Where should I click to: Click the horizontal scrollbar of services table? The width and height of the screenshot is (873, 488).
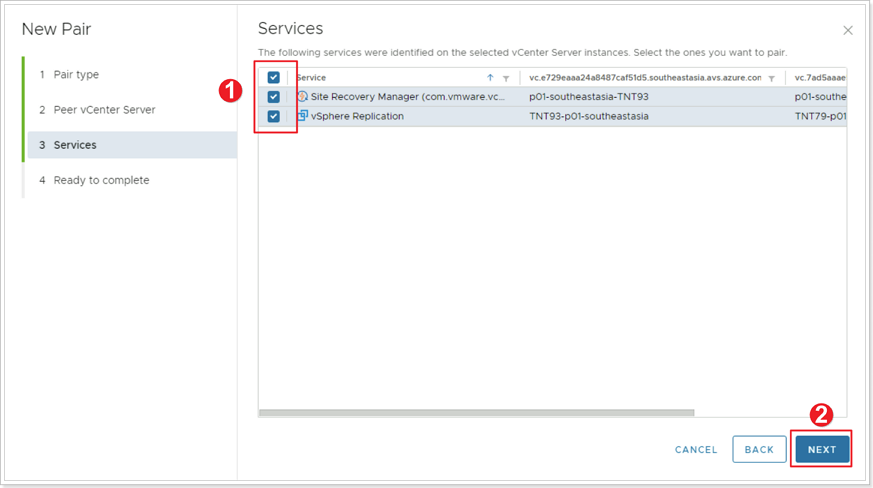[477, 413]
